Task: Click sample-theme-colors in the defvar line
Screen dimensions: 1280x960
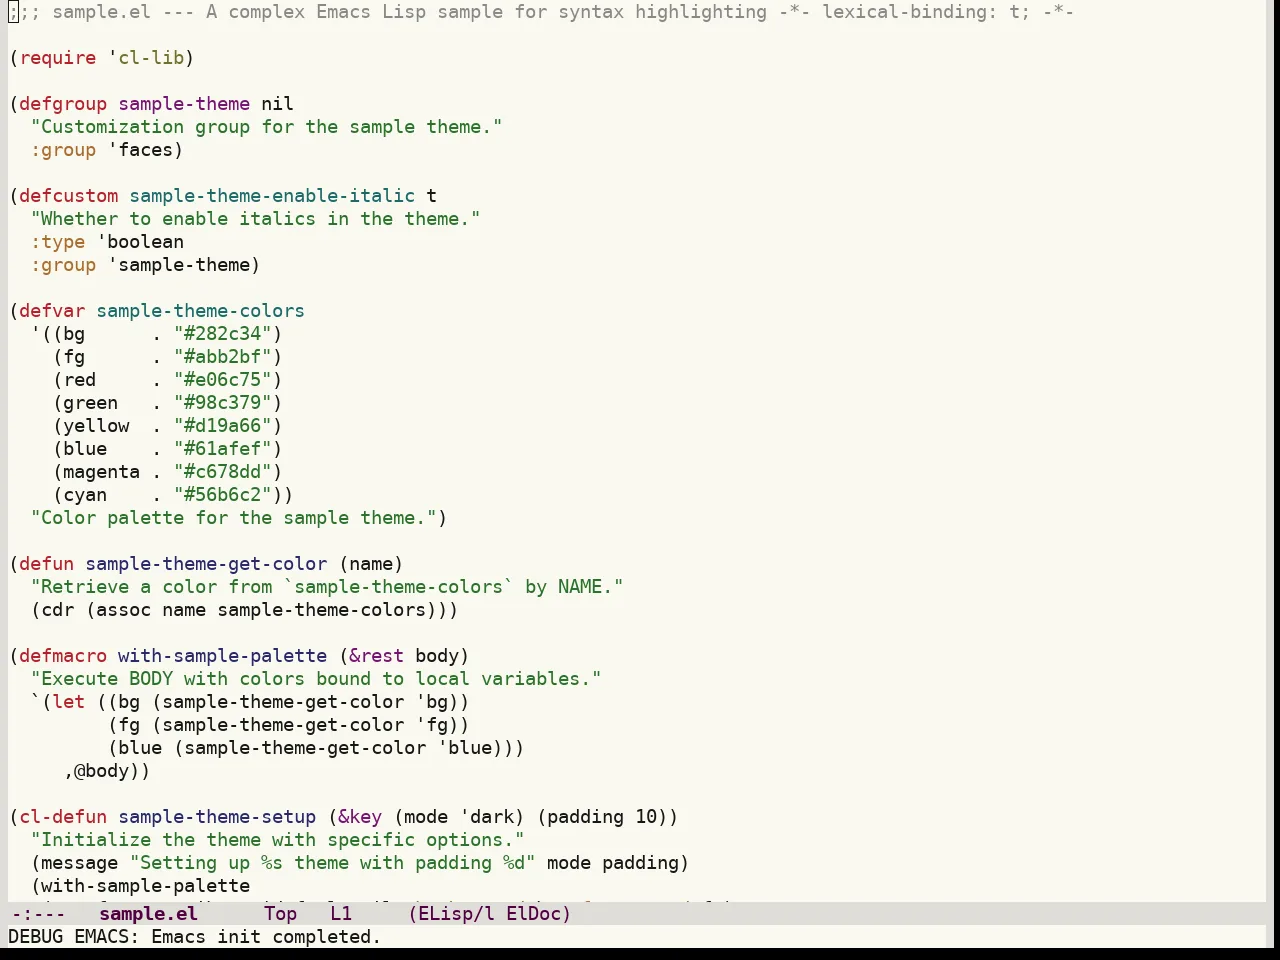Action: [201, 311]
